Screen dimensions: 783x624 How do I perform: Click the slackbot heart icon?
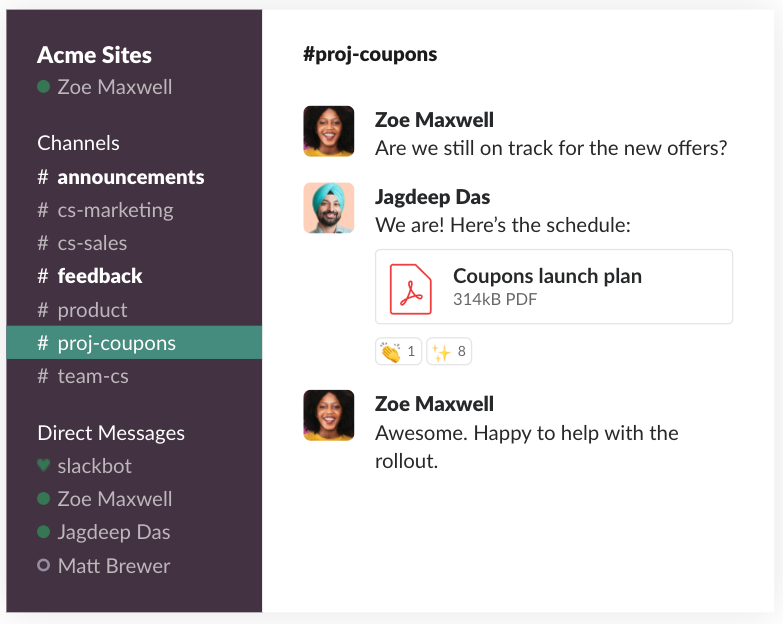pyautogui.click(x=43, y=466)
